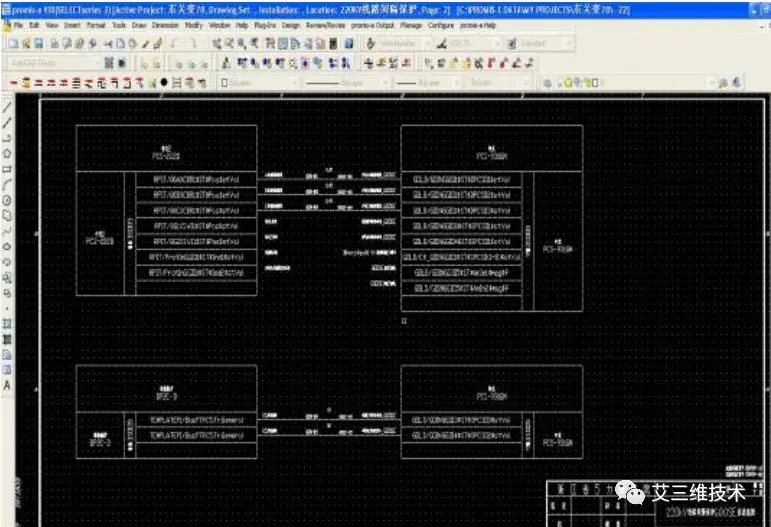Viewport: 771px width, 527px height.
Task: Open the promis-e Help menu
Action: coord(477,25)
